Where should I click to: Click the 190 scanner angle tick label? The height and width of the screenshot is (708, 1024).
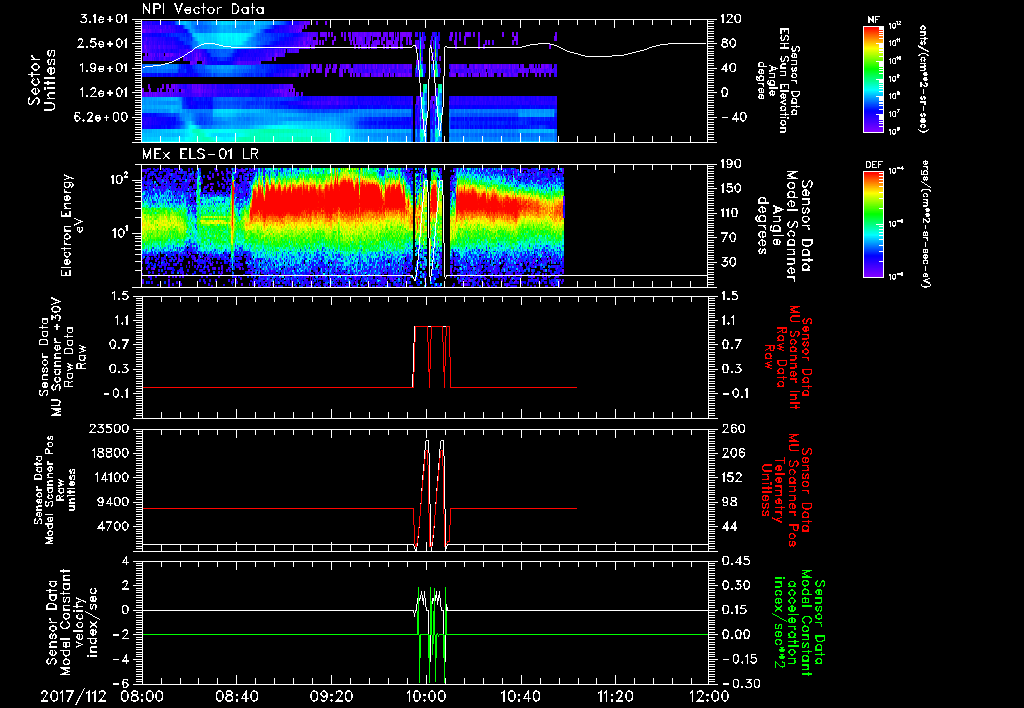(731, 164)
